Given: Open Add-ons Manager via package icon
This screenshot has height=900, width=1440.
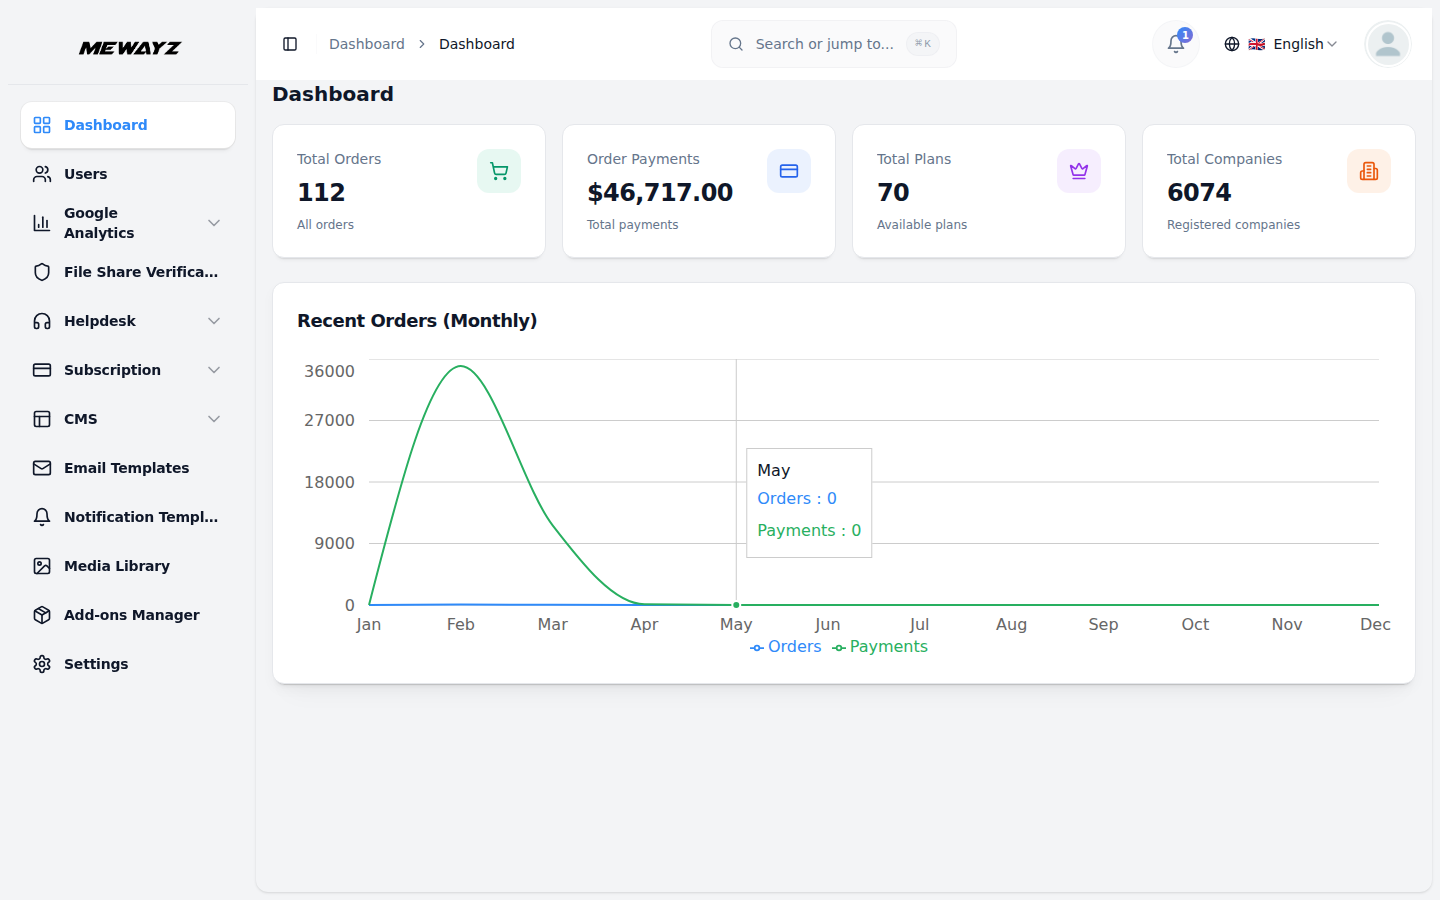Looking at the screenshot, I should pyautogui.click(x=41, y=614).
